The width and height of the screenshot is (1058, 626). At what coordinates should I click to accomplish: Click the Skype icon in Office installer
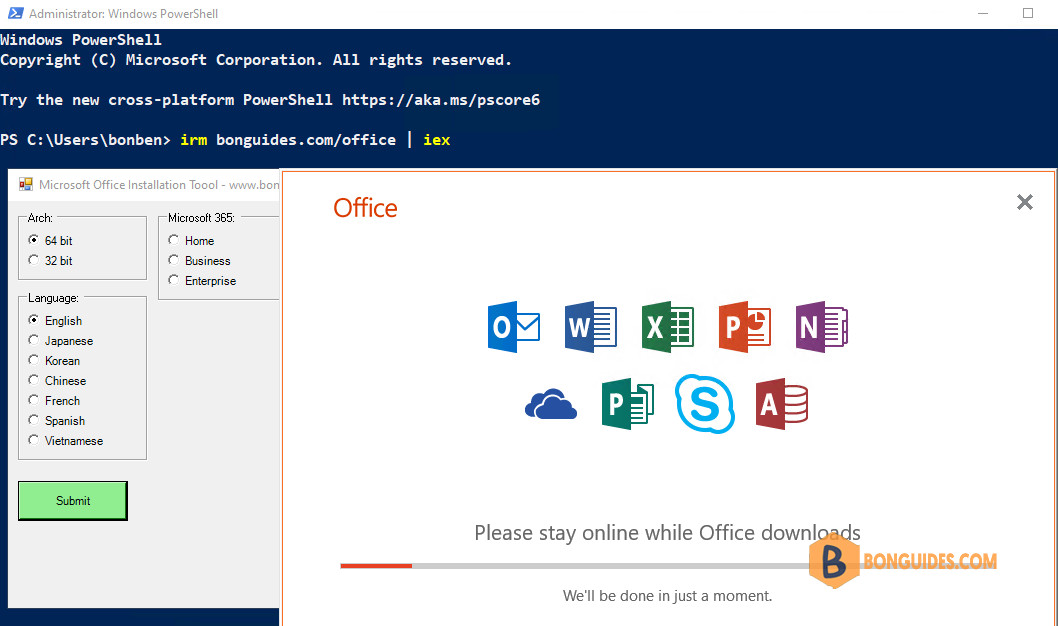pyautogui.click(x=705, y=404)
